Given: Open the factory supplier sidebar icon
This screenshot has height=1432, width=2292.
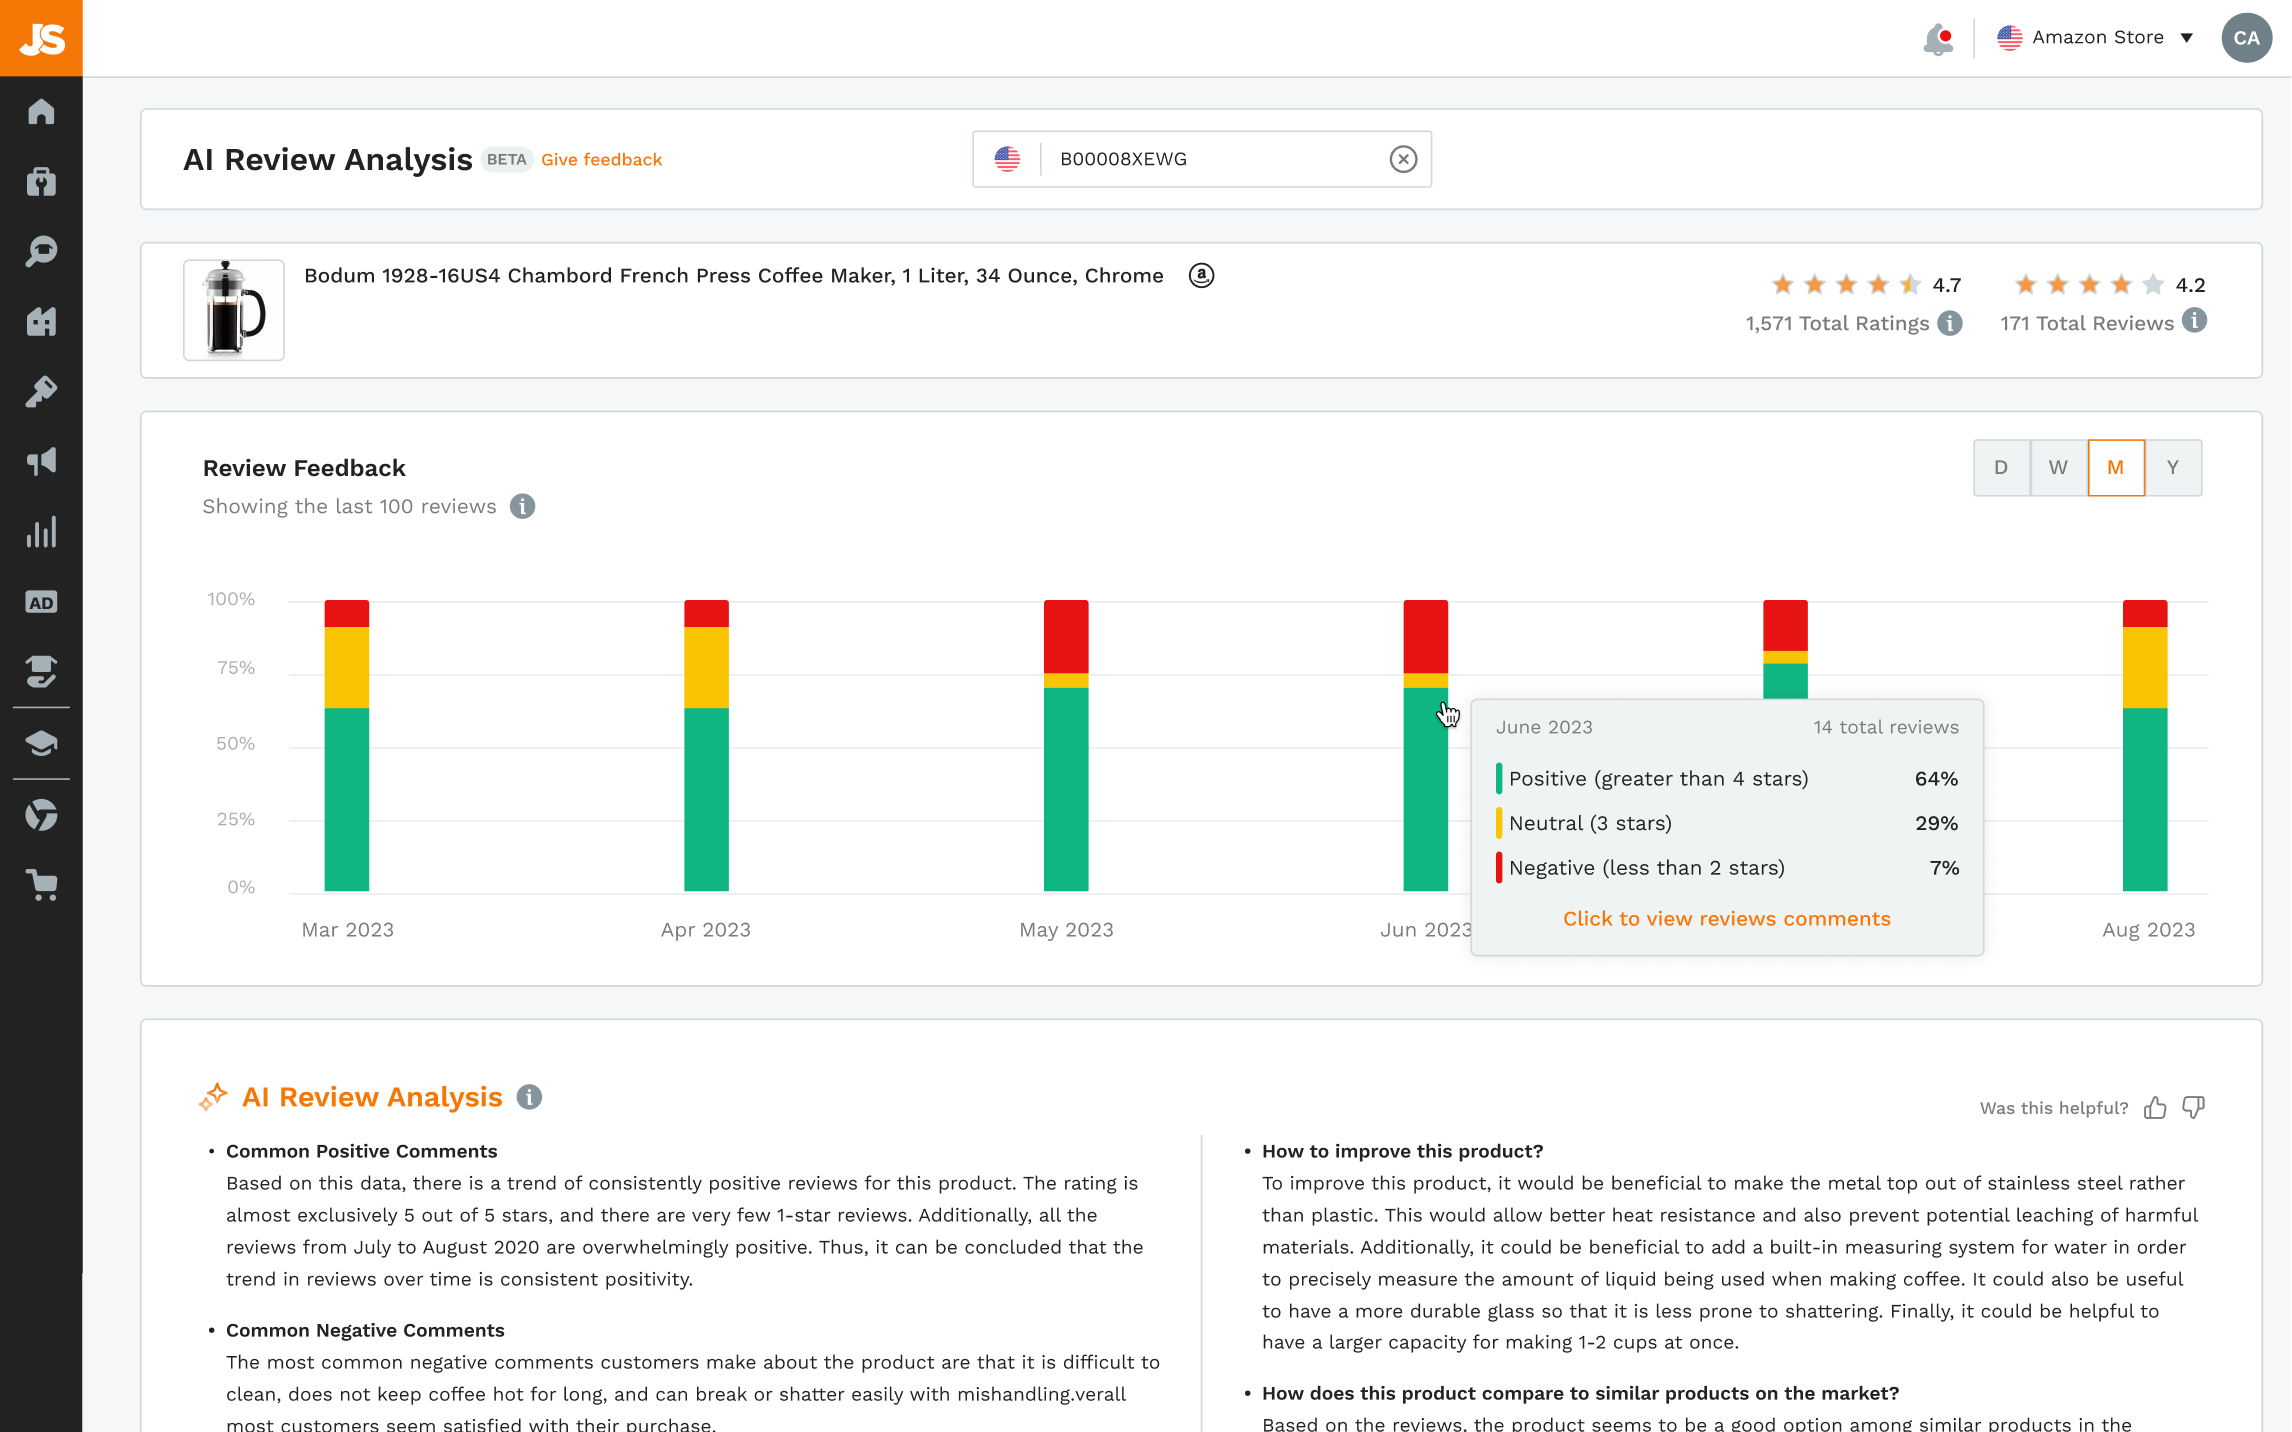Looking at the screenshot, I should click(41, 321).
